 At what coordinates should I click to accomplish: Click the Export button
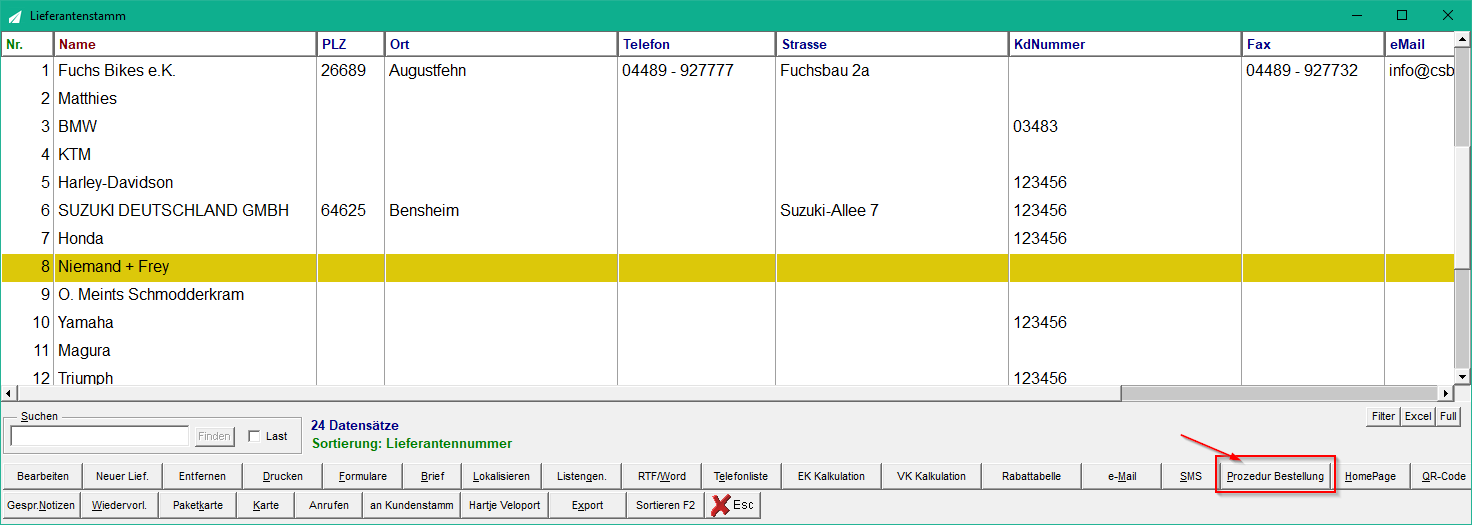tap(587, 505)
